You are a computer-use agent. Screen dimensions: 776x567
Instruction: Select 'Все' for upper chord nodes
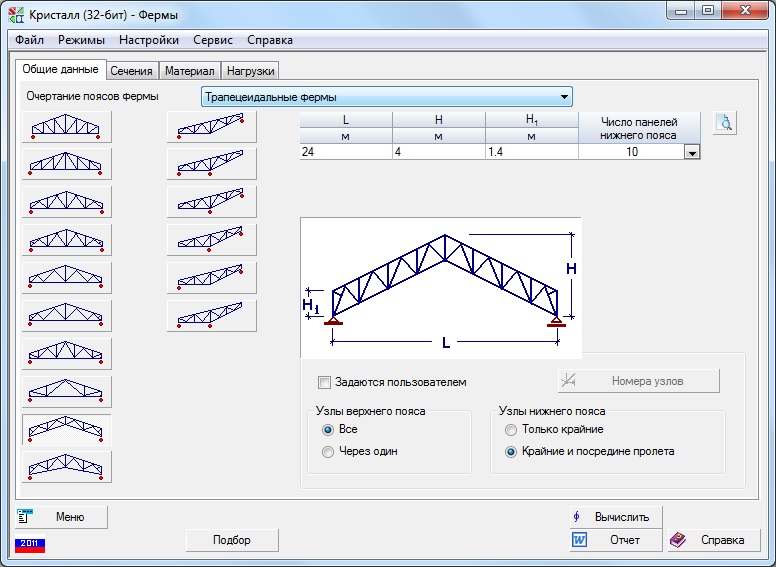click(328, 429)
